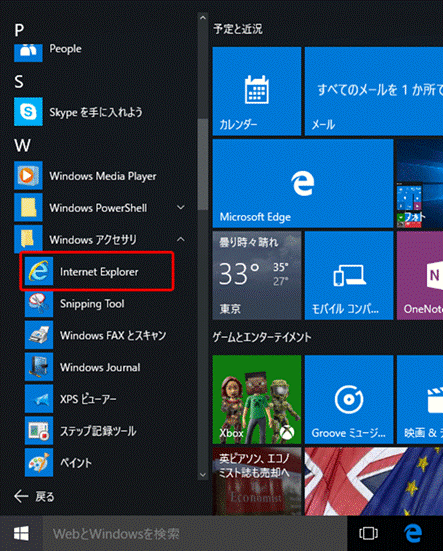Launch the Snipping Tool icon
The image size is (443, 551).
(39, 303)
